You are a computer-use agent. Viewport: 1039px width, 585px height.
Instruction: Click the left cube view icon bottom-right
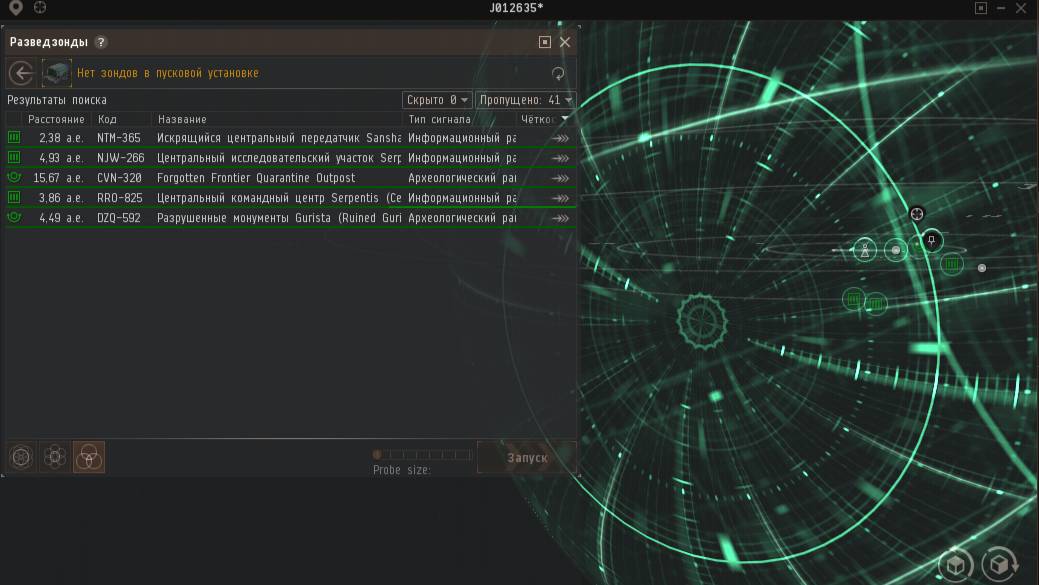[956, 565]
